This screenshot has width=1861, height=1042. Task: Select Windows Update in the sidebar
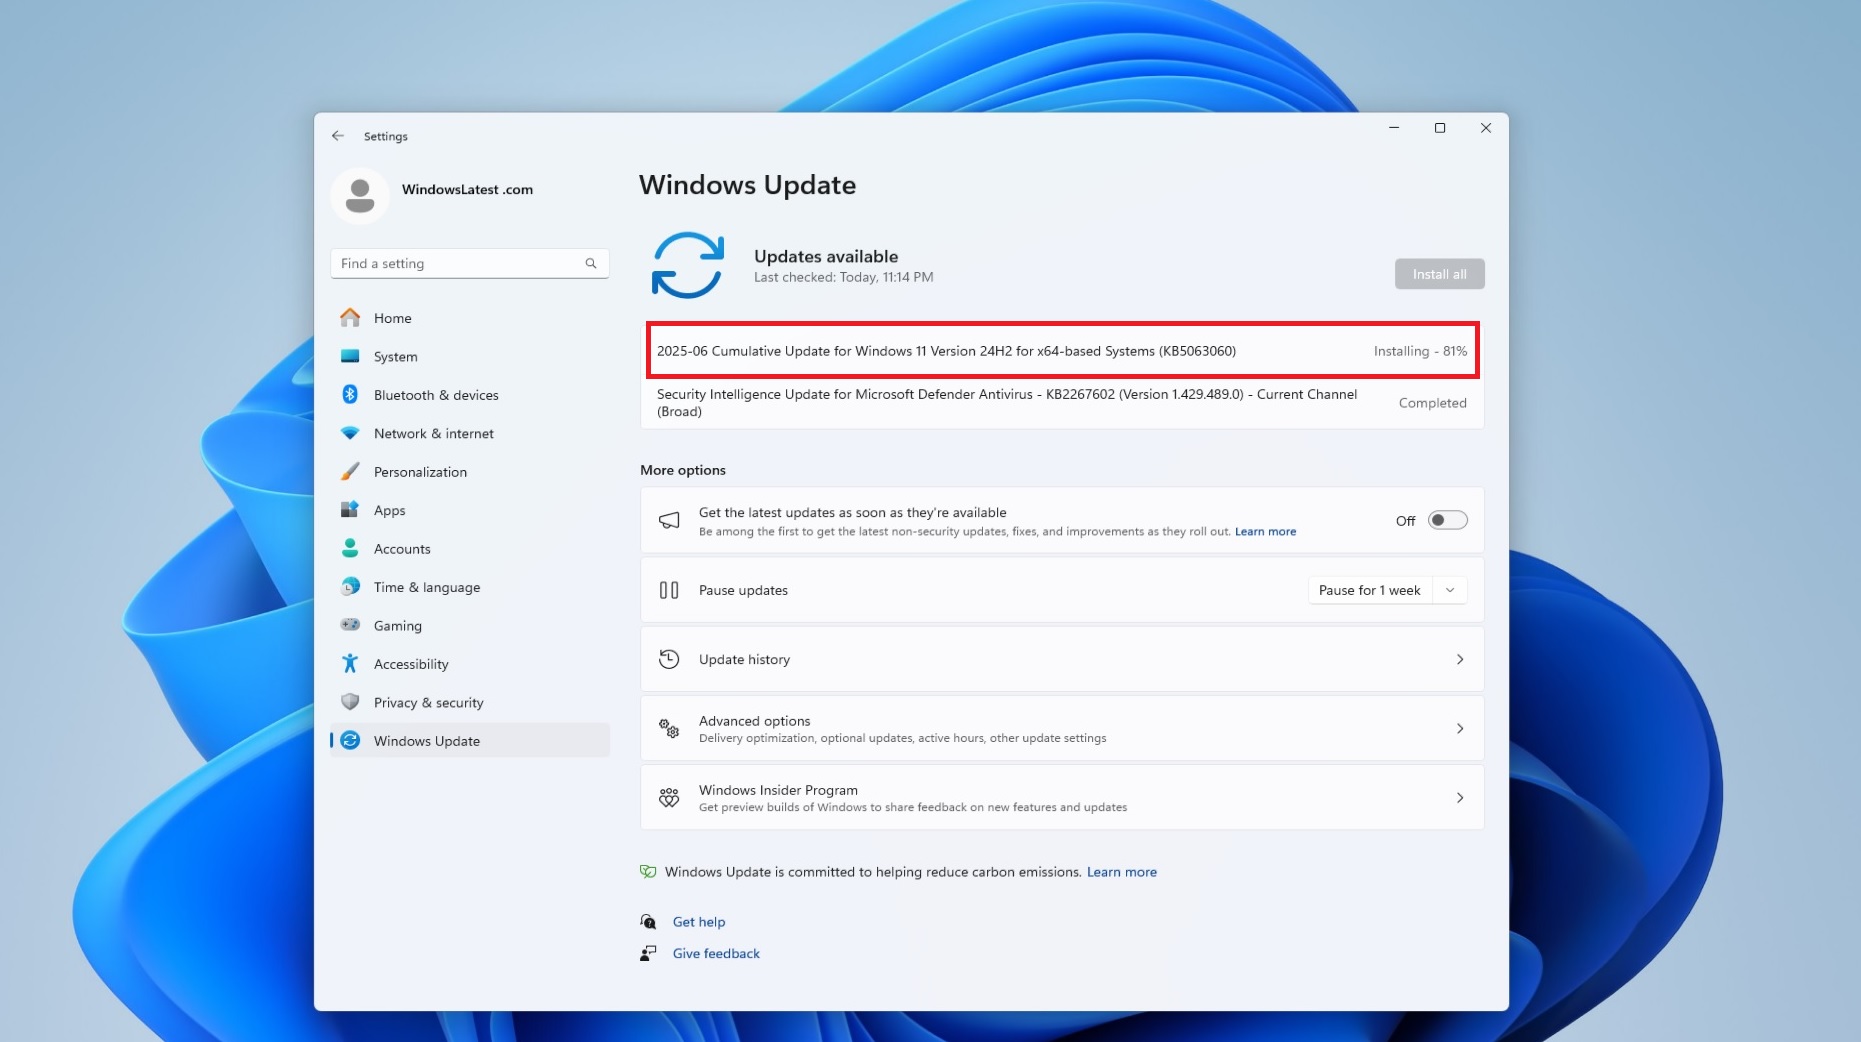coord(427,740)
